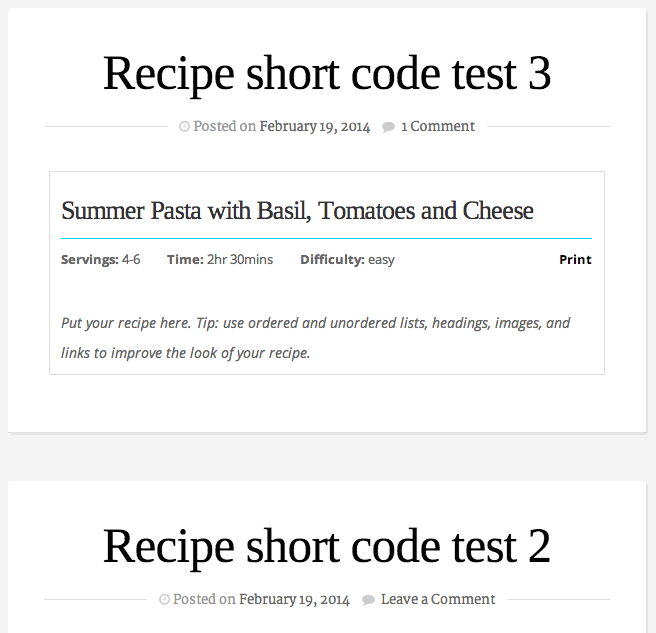This screenshot has width=656, height=633.
Task: Click the Print button in the recipe
Action: pyautogui.click(x=575, y=260)
